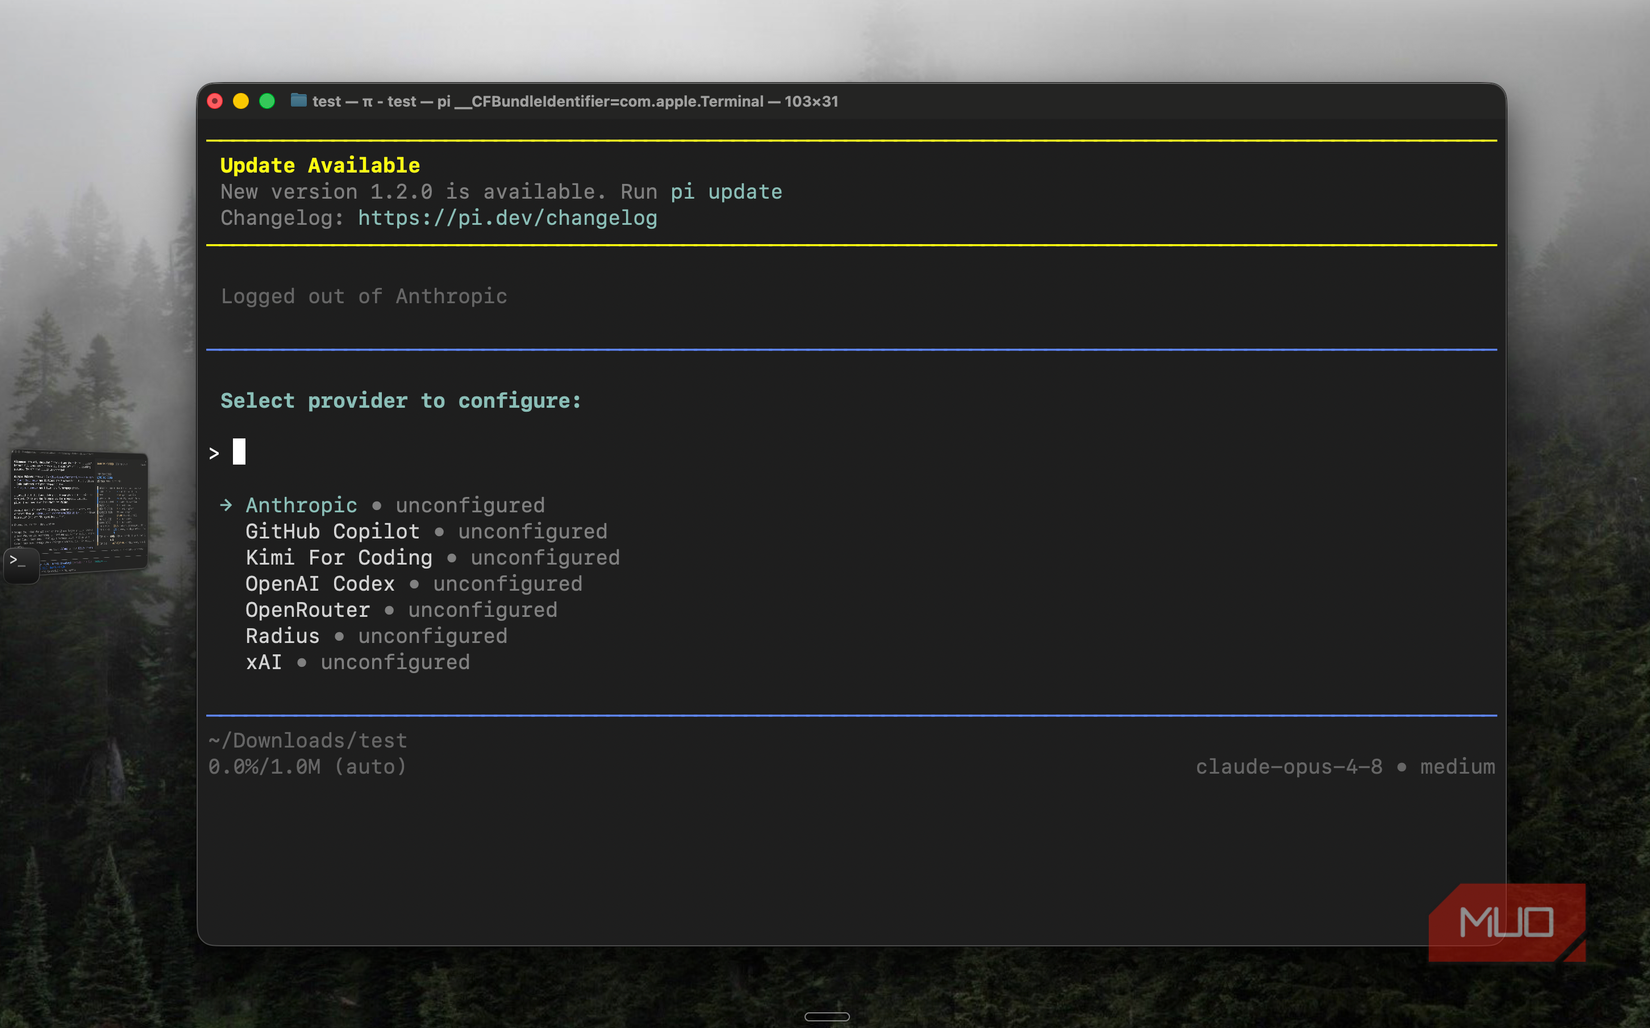Screen dimensions: 1650x1028
Task: Pick Kimi For Coding provider
Action: pos(432,557)
